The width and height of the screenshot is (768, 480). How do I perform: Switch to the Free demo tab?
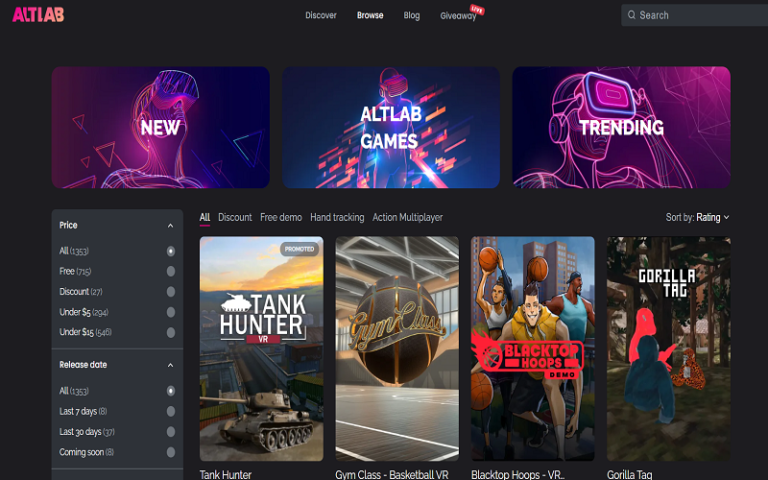[281, 217]
